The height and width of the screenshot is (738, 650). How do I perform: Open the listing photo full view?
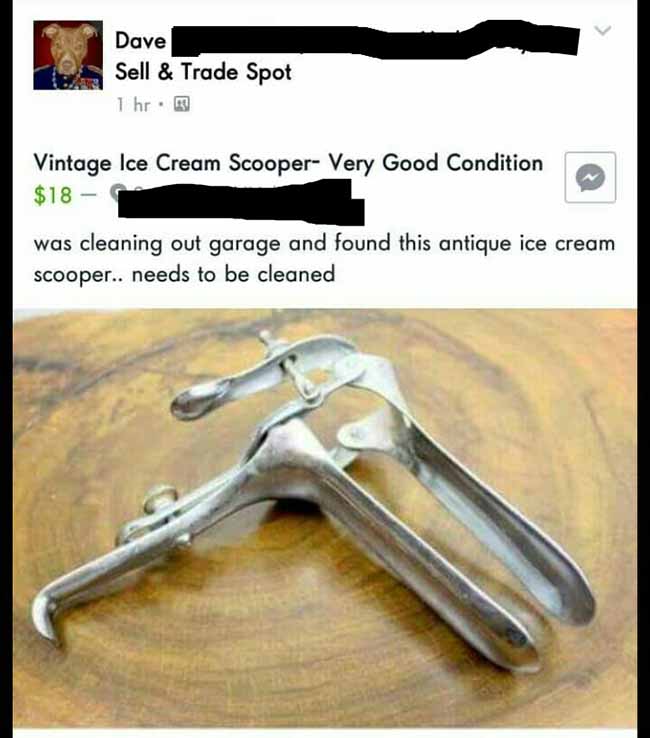(x=325, y=518)
